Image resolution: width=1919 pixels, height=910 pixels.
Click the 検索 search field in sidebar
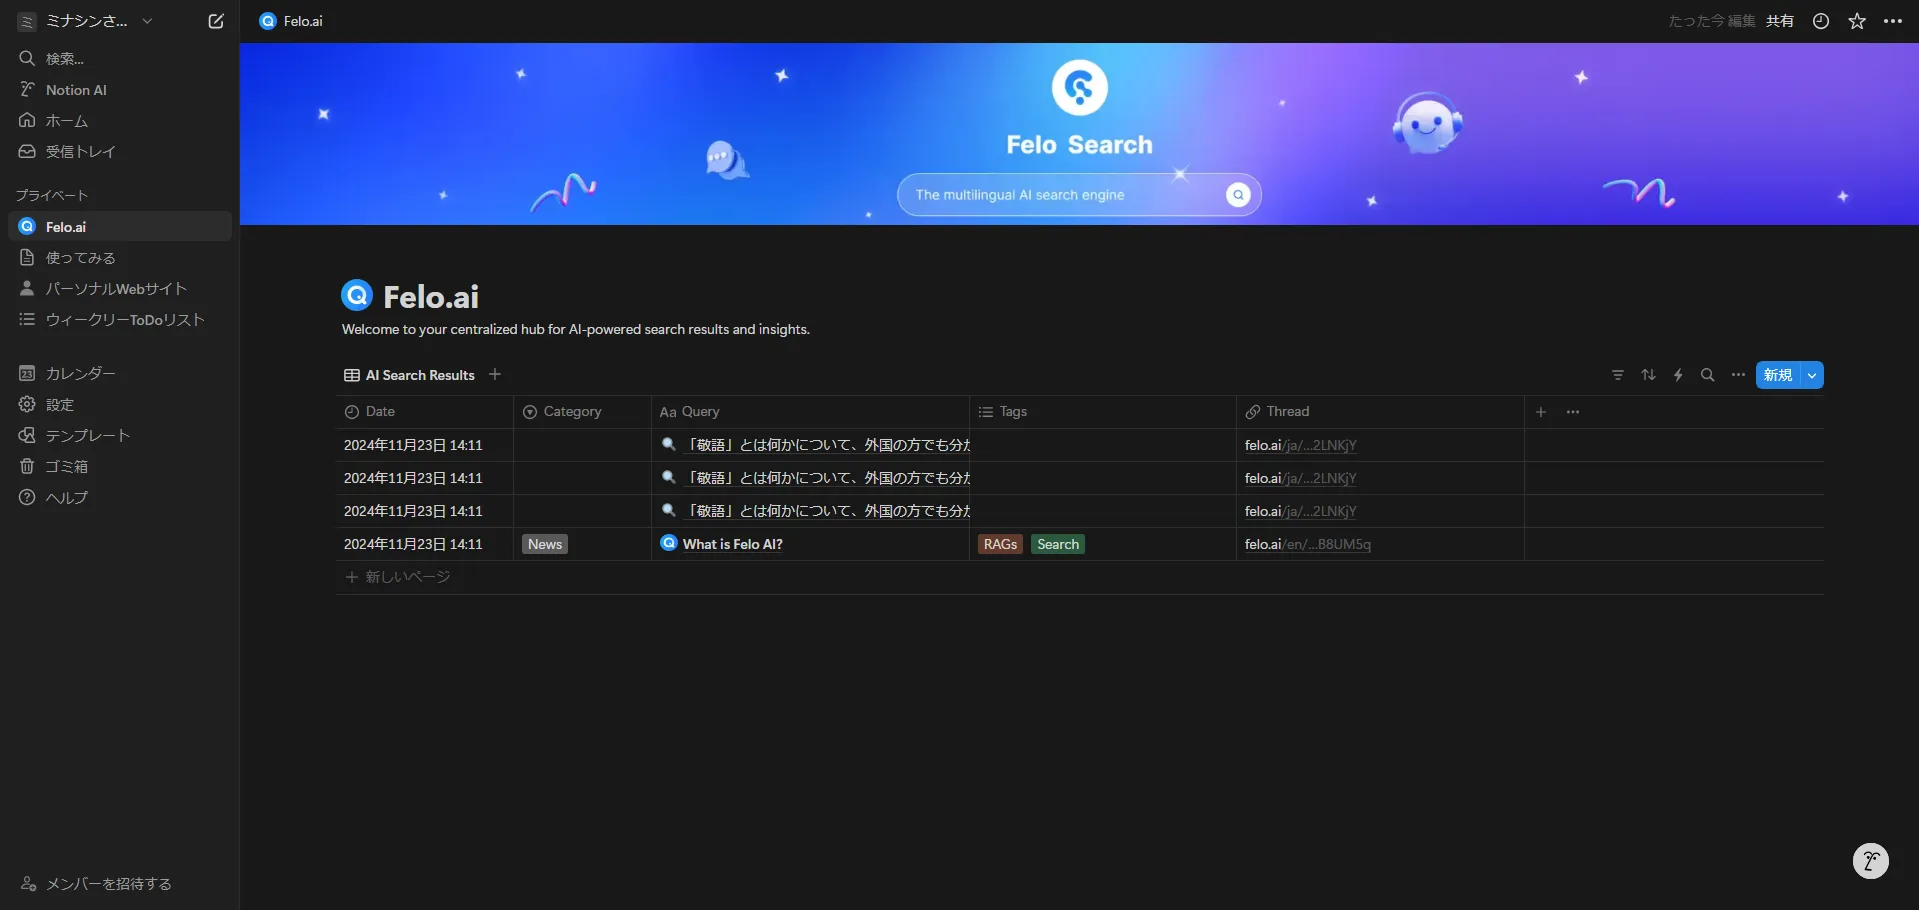coord(65,59)
